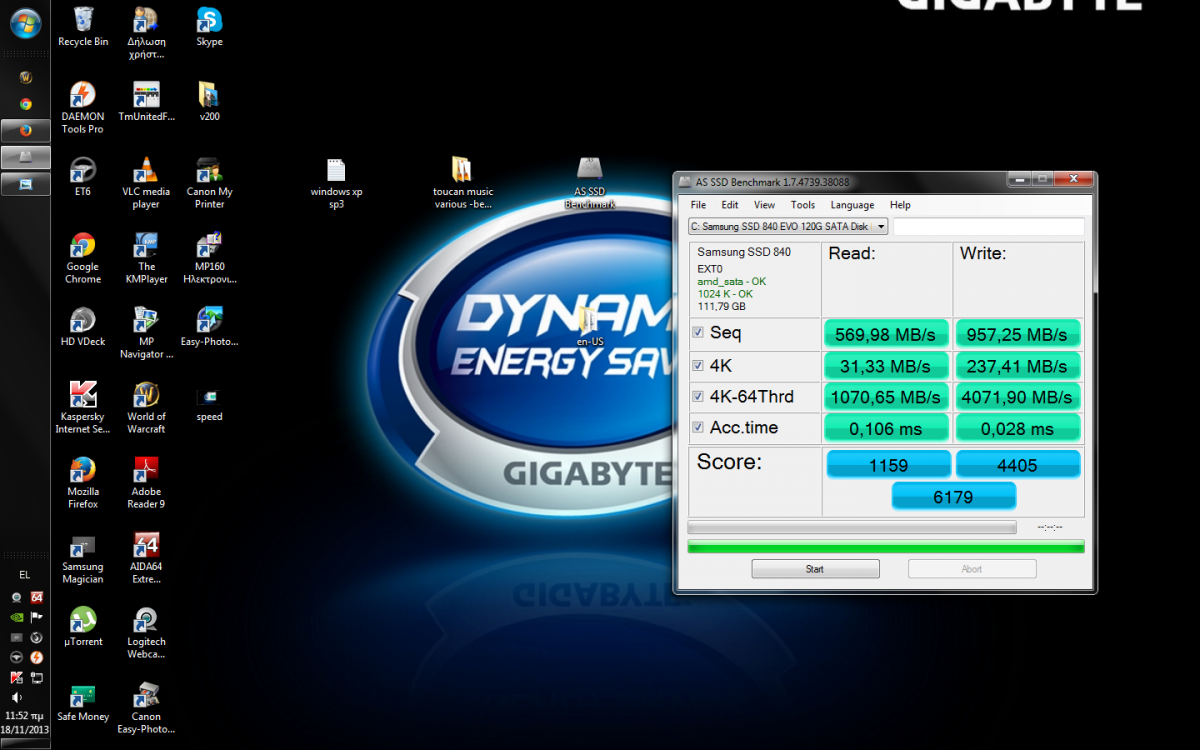Launch Skype from the desktop
The width and height of the screenshot is (1200, 750).
[x=209, y=27]
